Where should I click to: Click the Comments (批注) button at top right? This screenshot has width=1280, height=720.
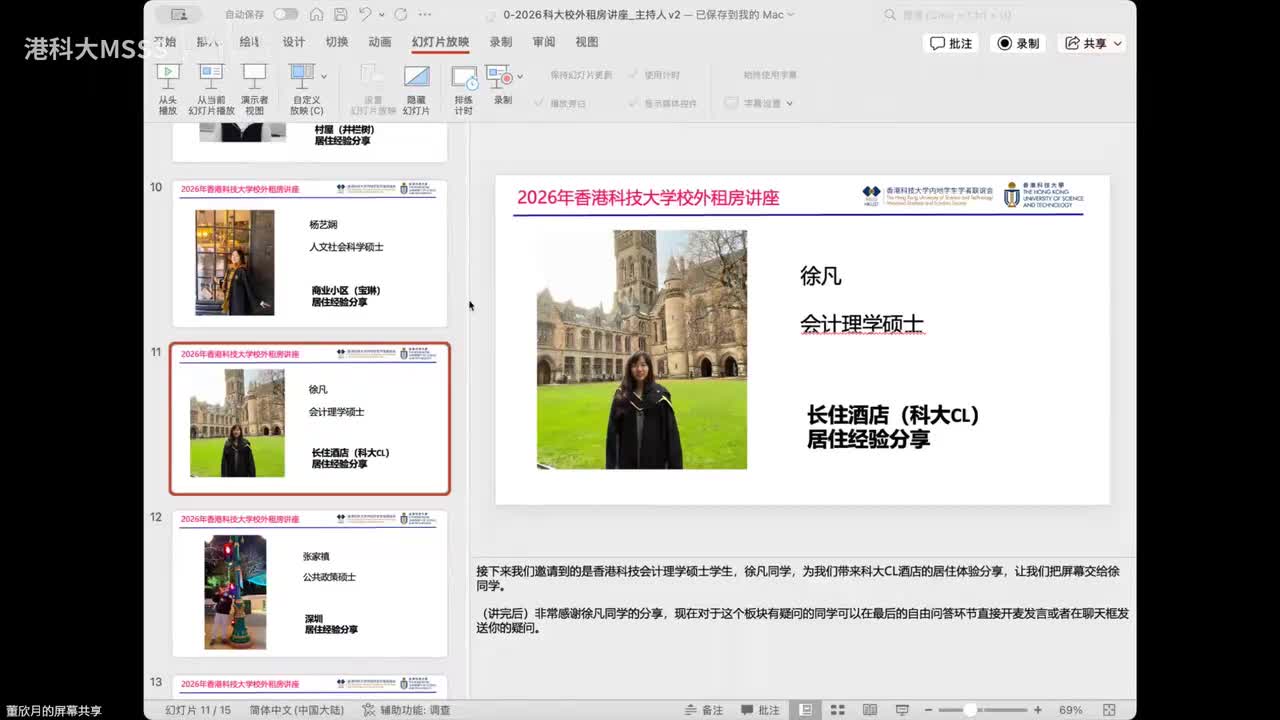[x=951, y=43]
